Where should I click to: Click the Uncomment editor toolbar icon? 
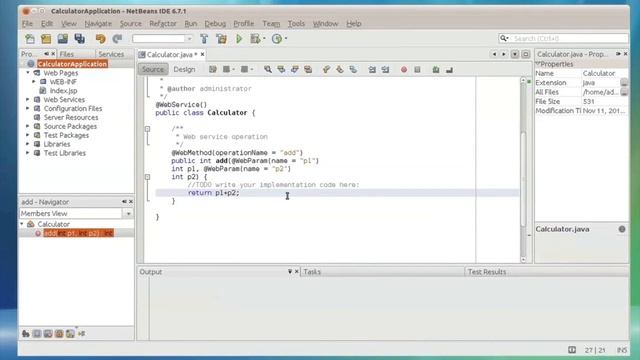(x=449, y=70)
